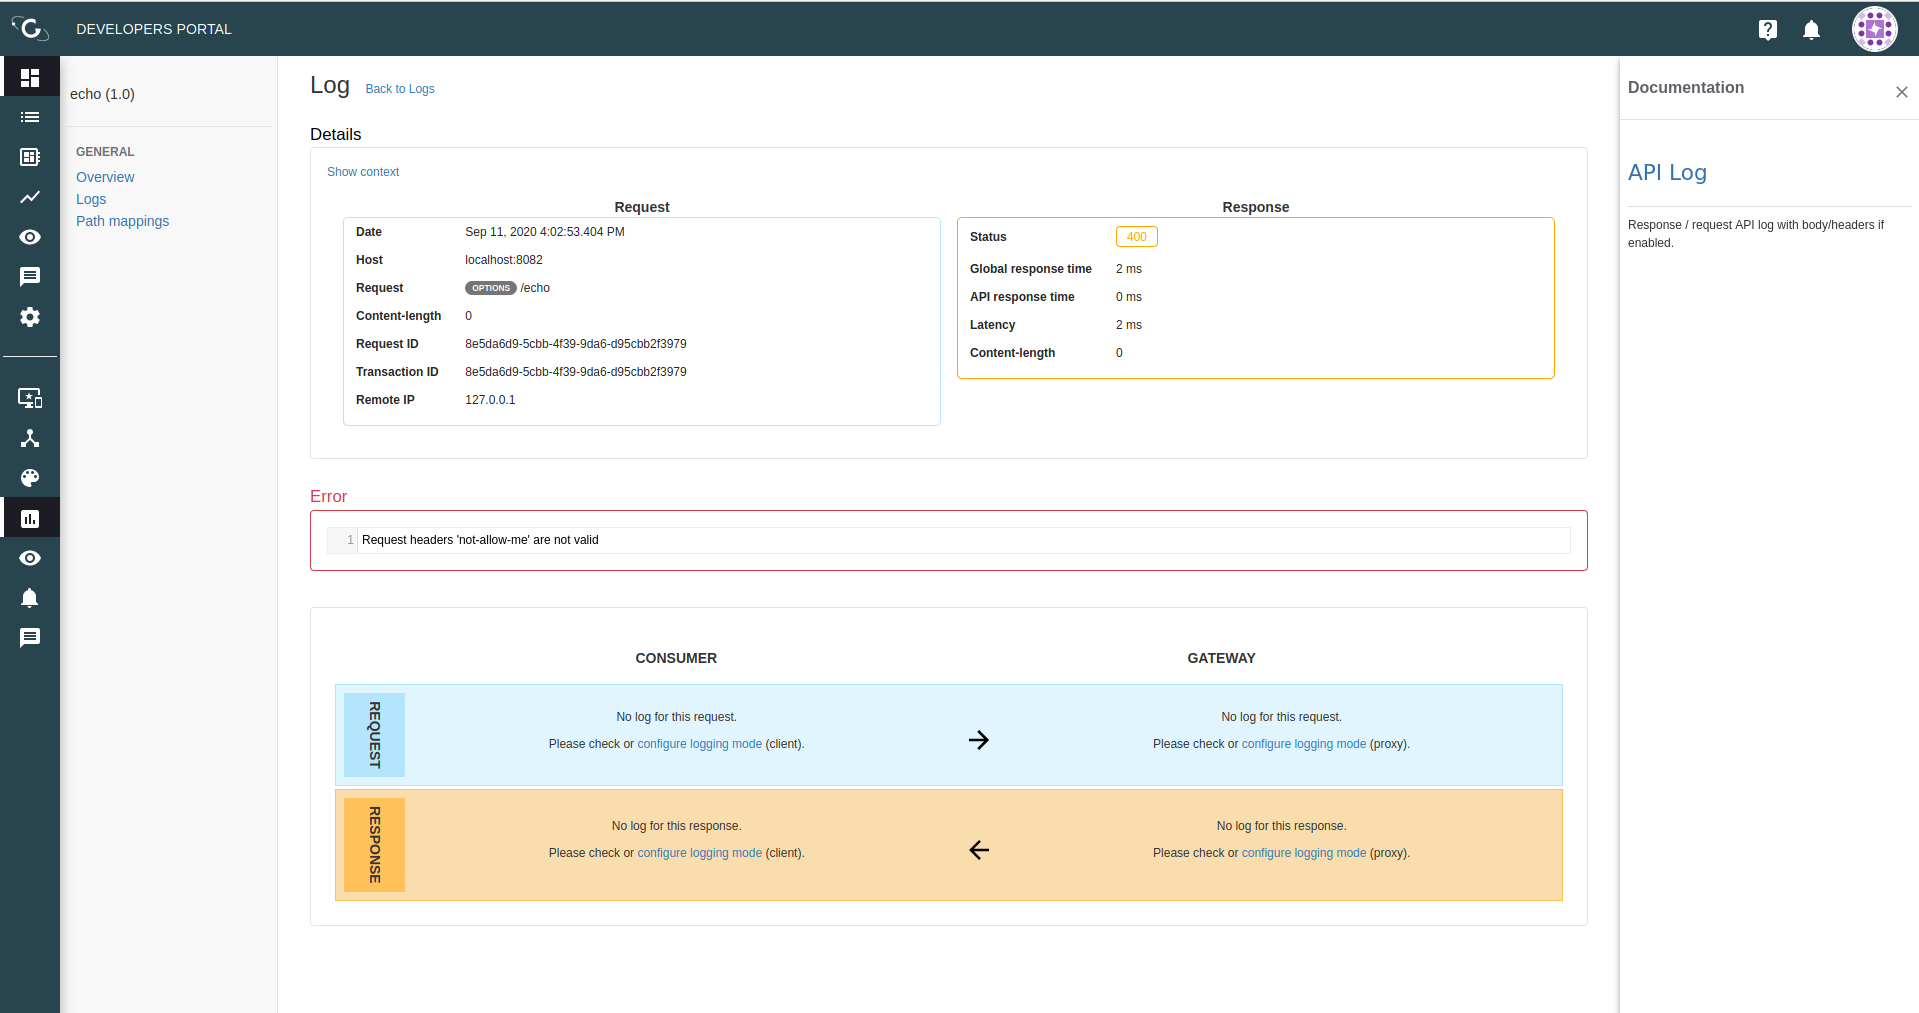Open the settings gear icon in sidebar
This screenshot has width=1919, height=1013.
point(30,317)
